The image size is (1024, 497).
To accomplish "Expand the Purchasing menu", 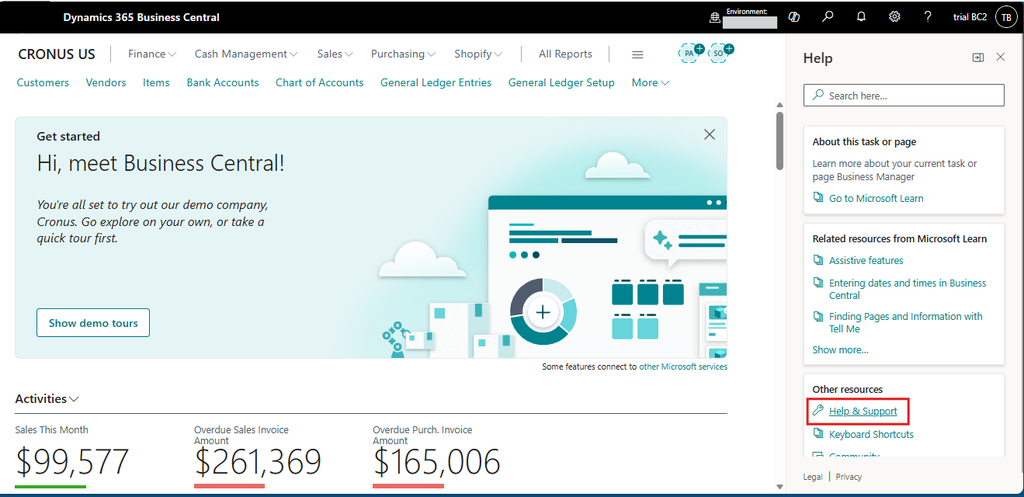I will pyautogui.click(x=403, y=54).
